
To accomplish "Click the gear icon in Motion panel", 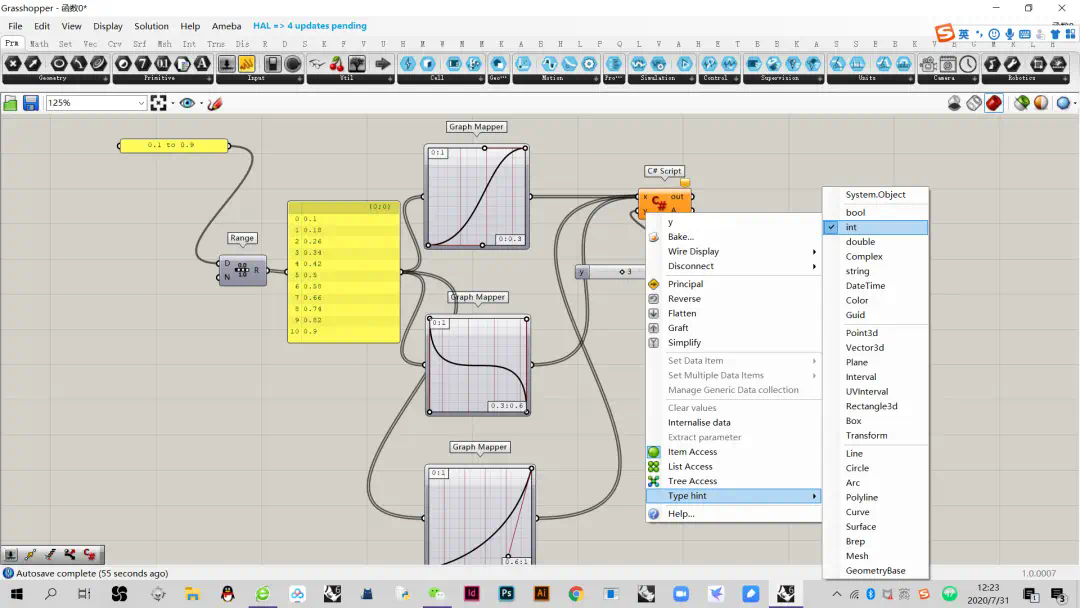I will [x=589, y=64].
